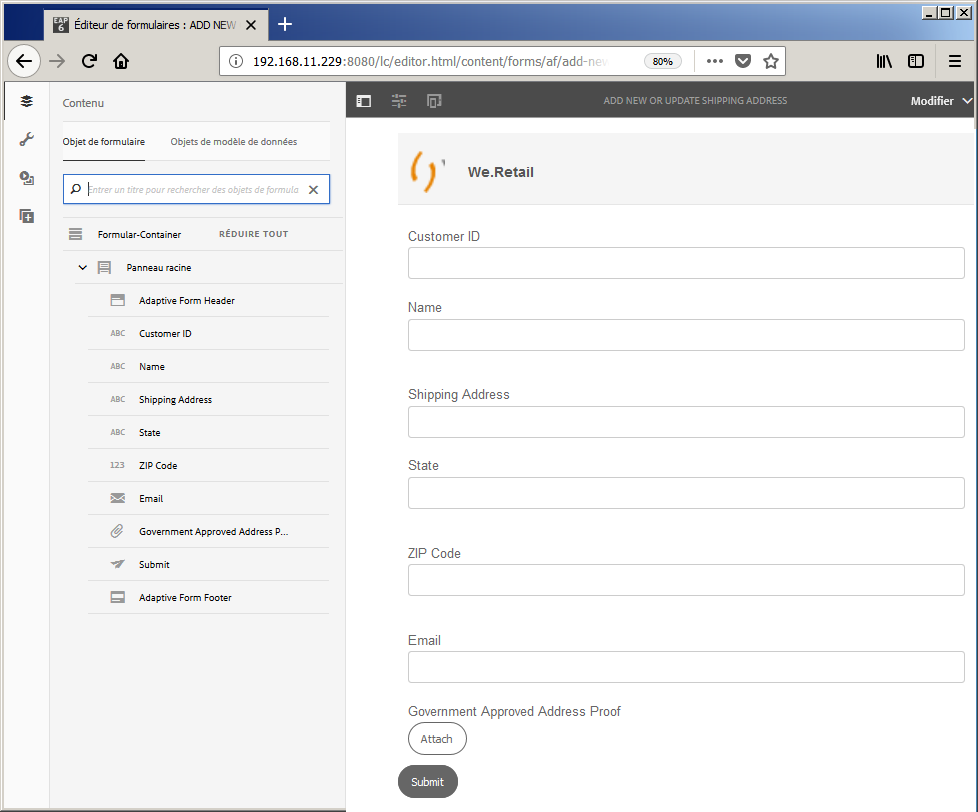Switch to Objets de modèle de données tab
Screen dimensions: 978x812
[234, 142]
